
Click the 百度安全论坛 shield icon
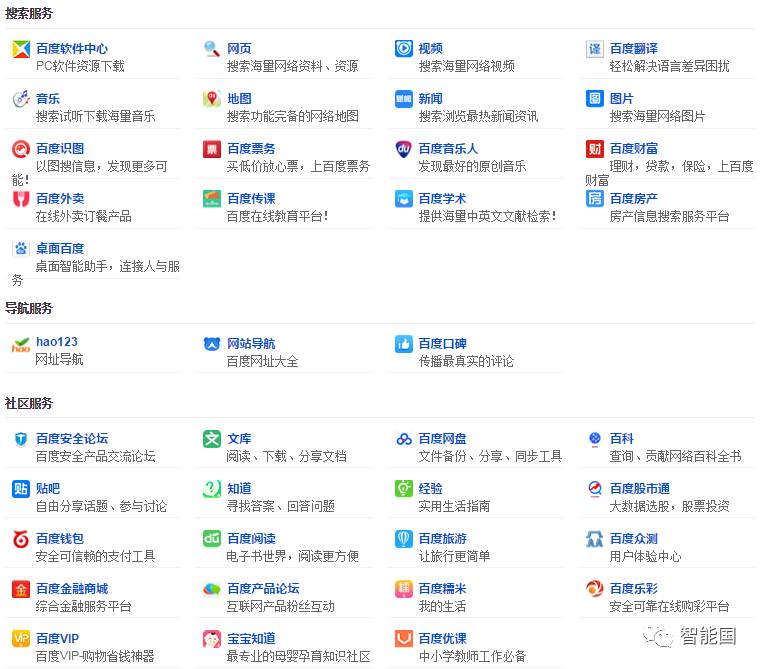point(21,439)
